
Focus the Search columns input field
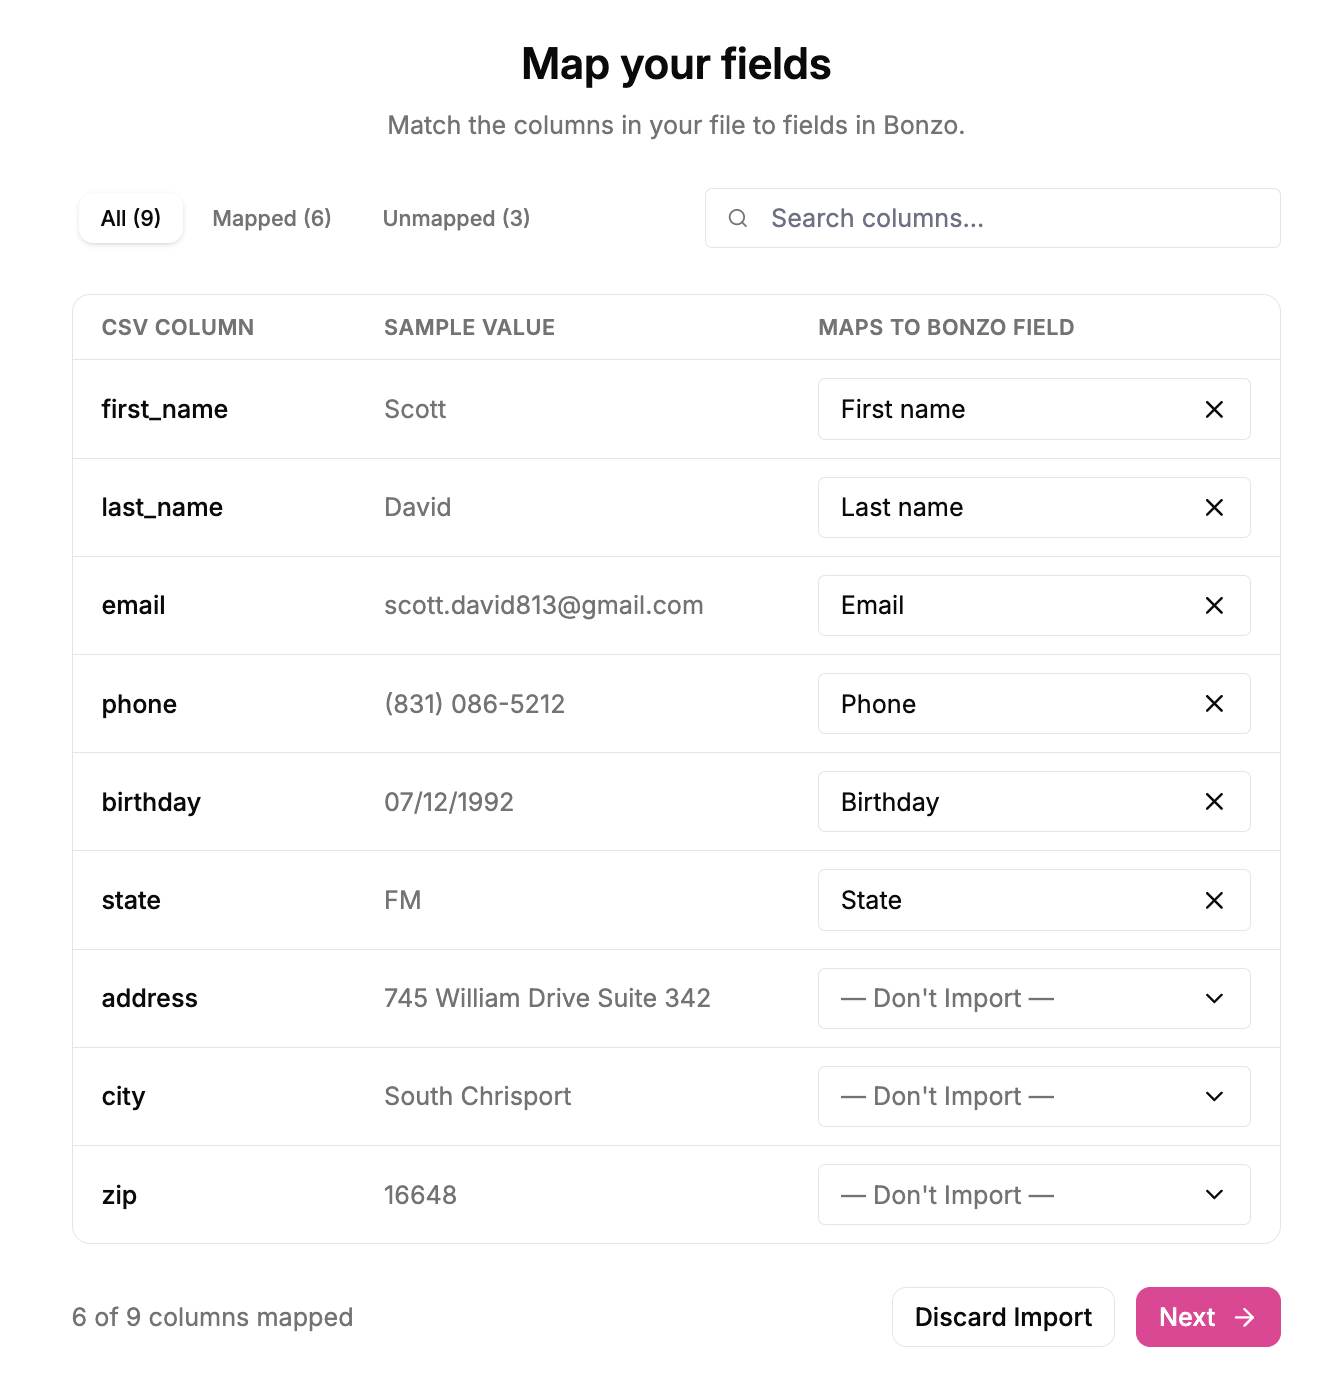click(993, 218)
